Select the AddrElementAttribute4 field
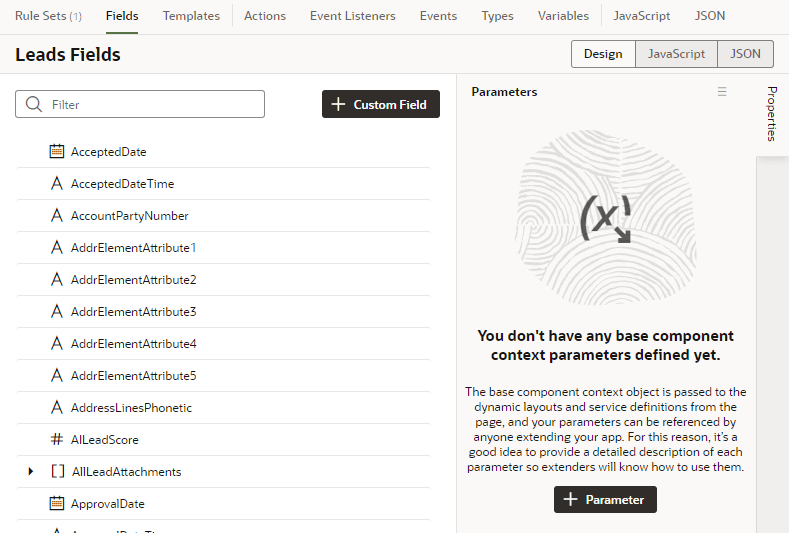 pos(223,344)
